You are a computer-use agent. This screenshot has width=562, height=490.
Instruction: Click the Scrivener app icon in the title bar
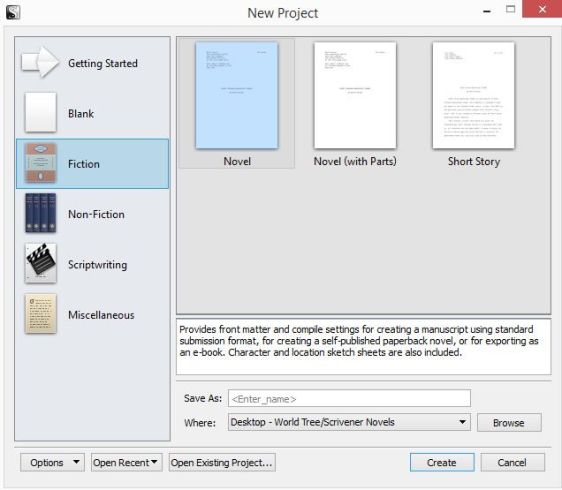point(13,13)
